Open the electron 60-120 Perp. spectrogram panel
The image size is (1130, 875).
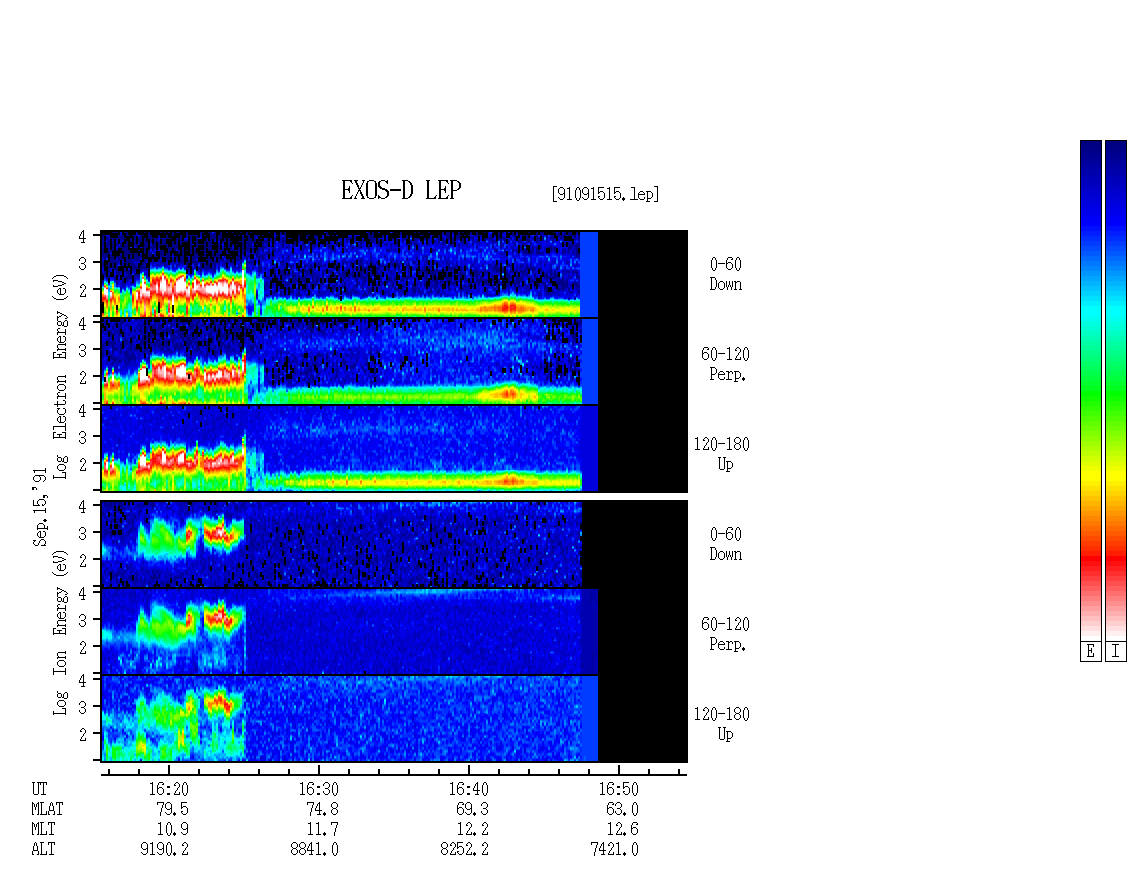[x=394, y=361]
